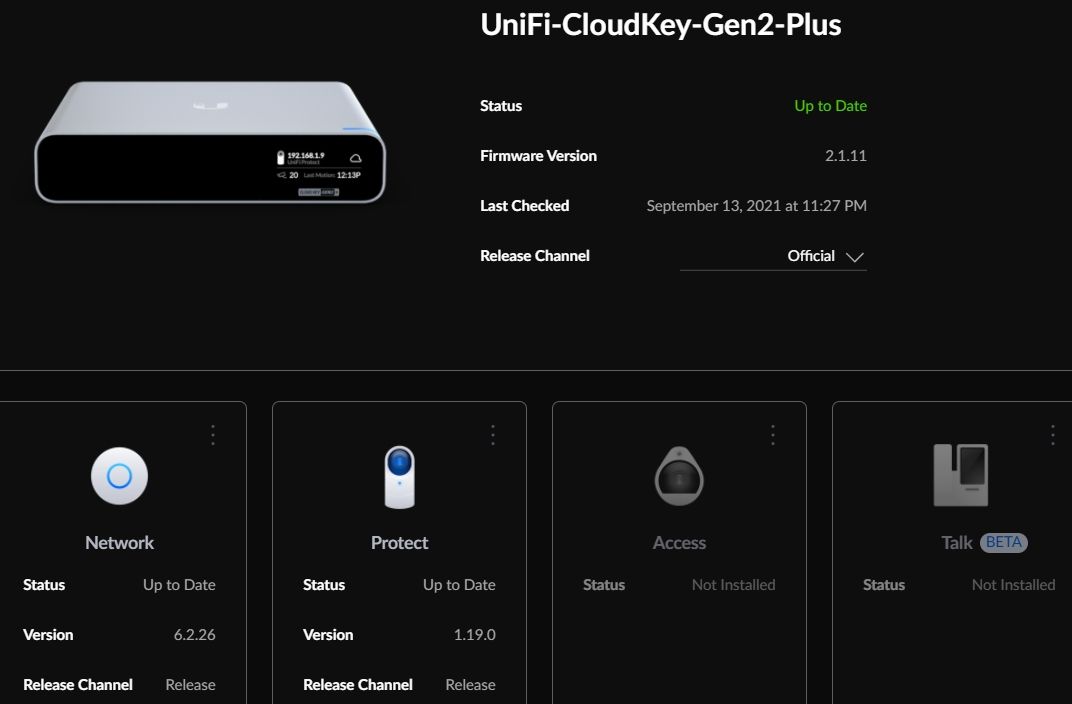Click the Last Checked timestamp

pyautogui.click(x=756, y=206)
